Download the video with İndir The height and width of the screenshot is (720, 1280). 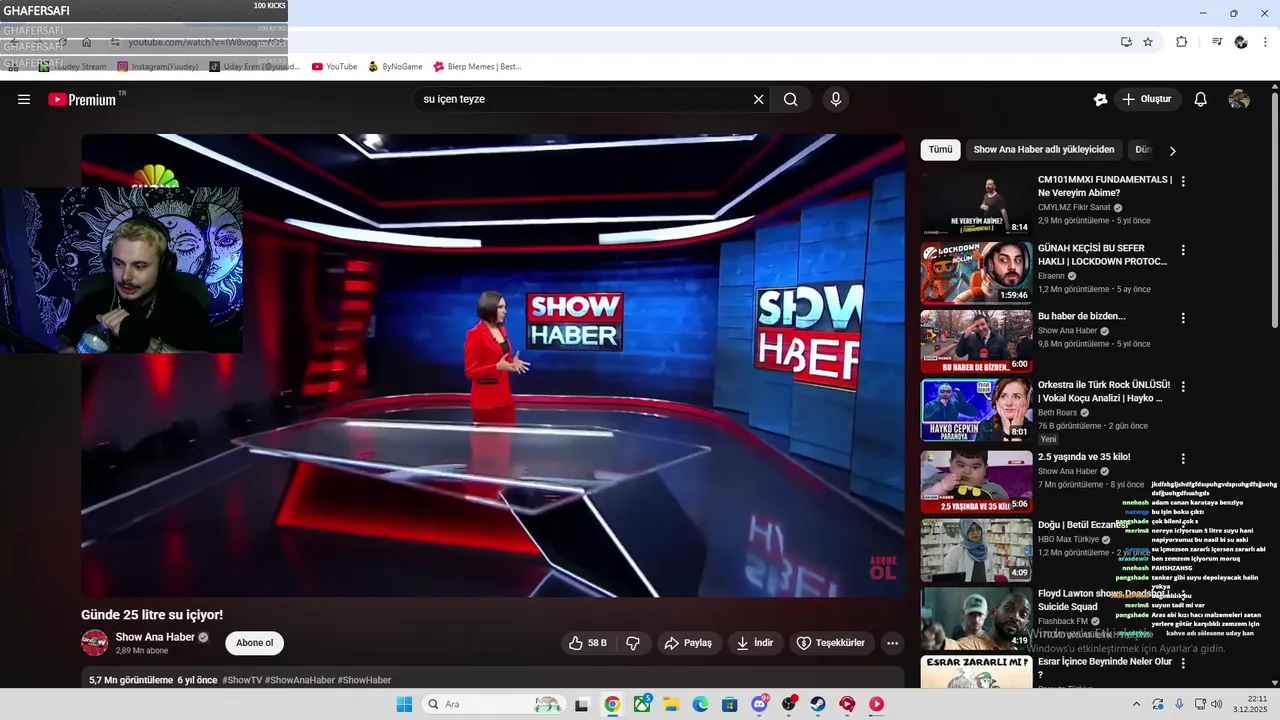click(755, 643)
